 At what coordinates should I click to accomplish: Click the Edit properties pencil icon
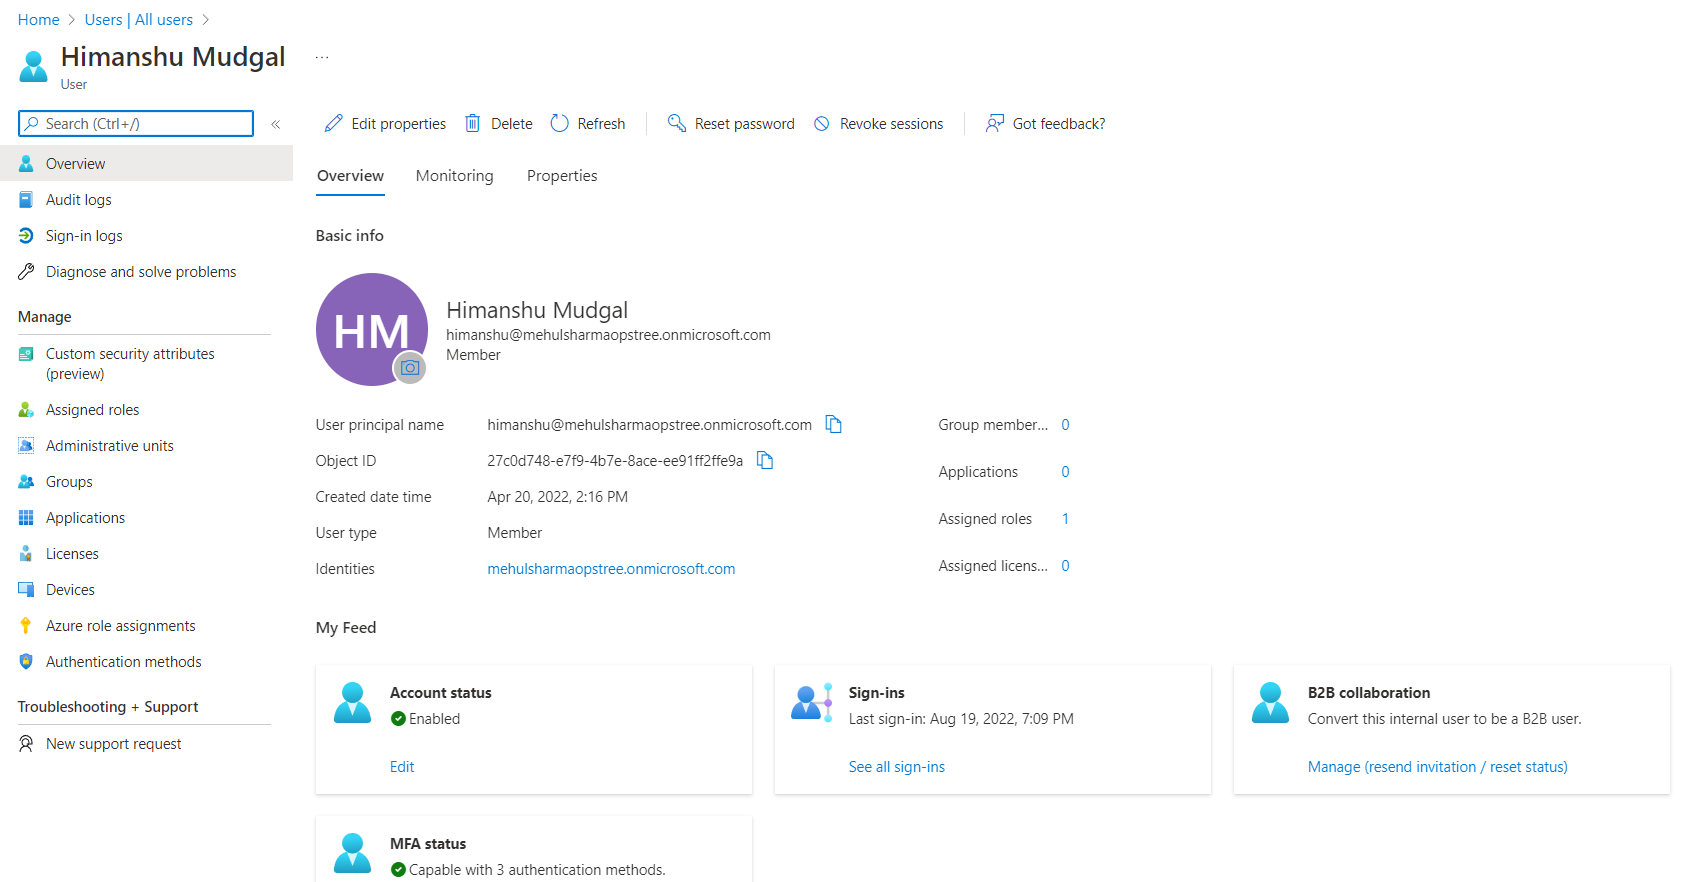tap(334, 123)
